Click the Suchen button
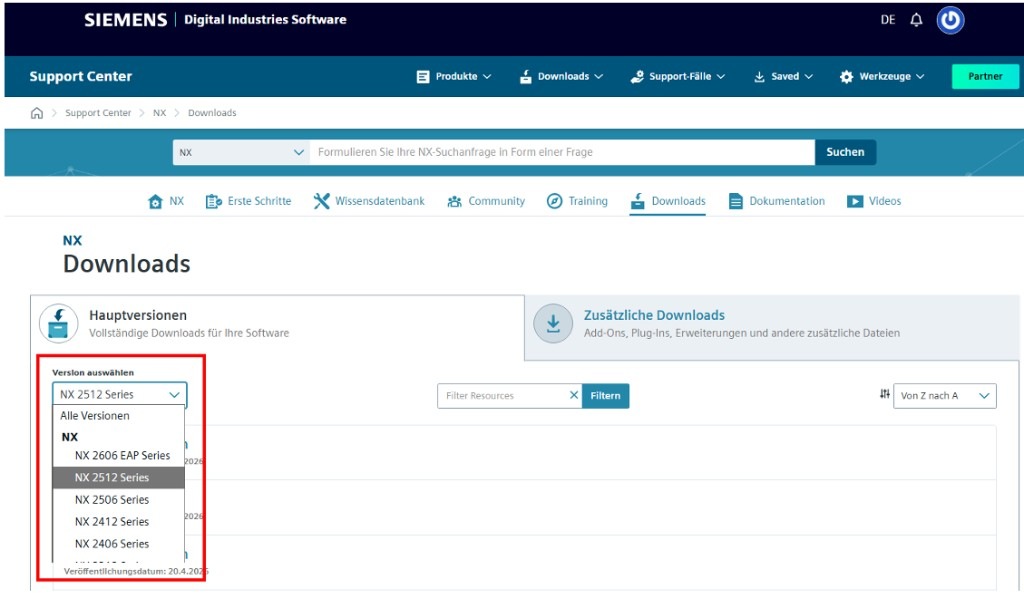The height and width of the screenshot is (601, 1024). point(845,152)
